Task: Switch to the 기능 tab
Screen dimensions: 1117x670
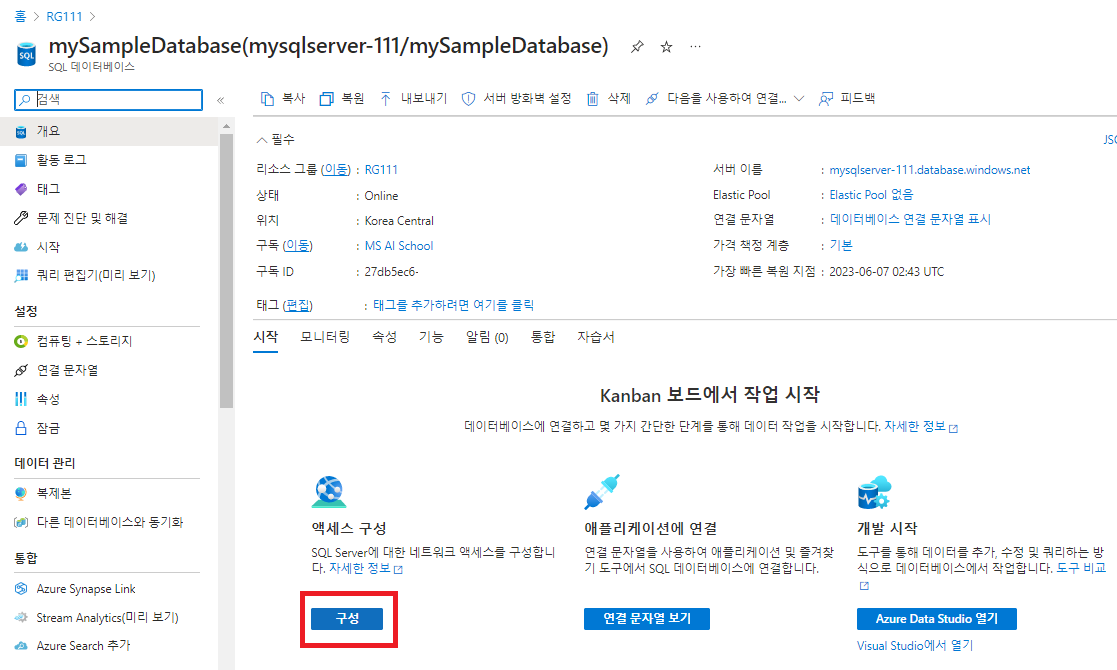Action: [x=431, y=337]
